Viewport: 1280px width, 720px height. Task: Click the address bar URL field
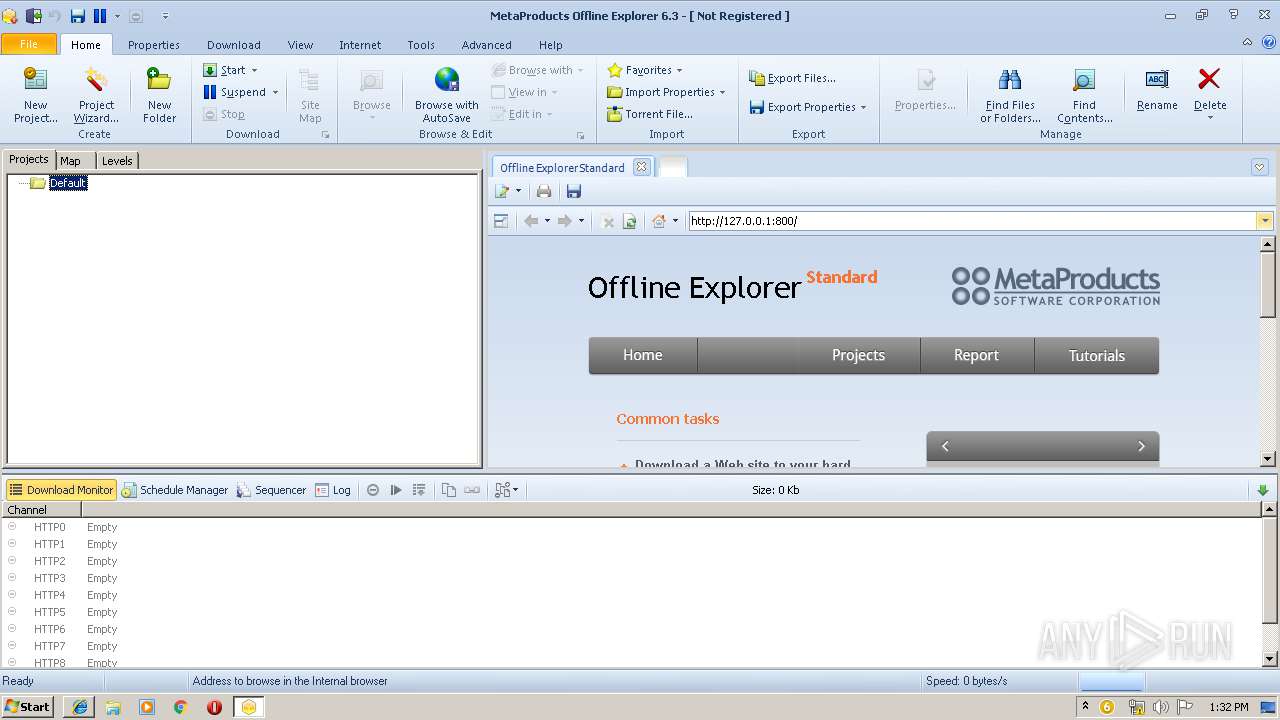tap(972, 221)
